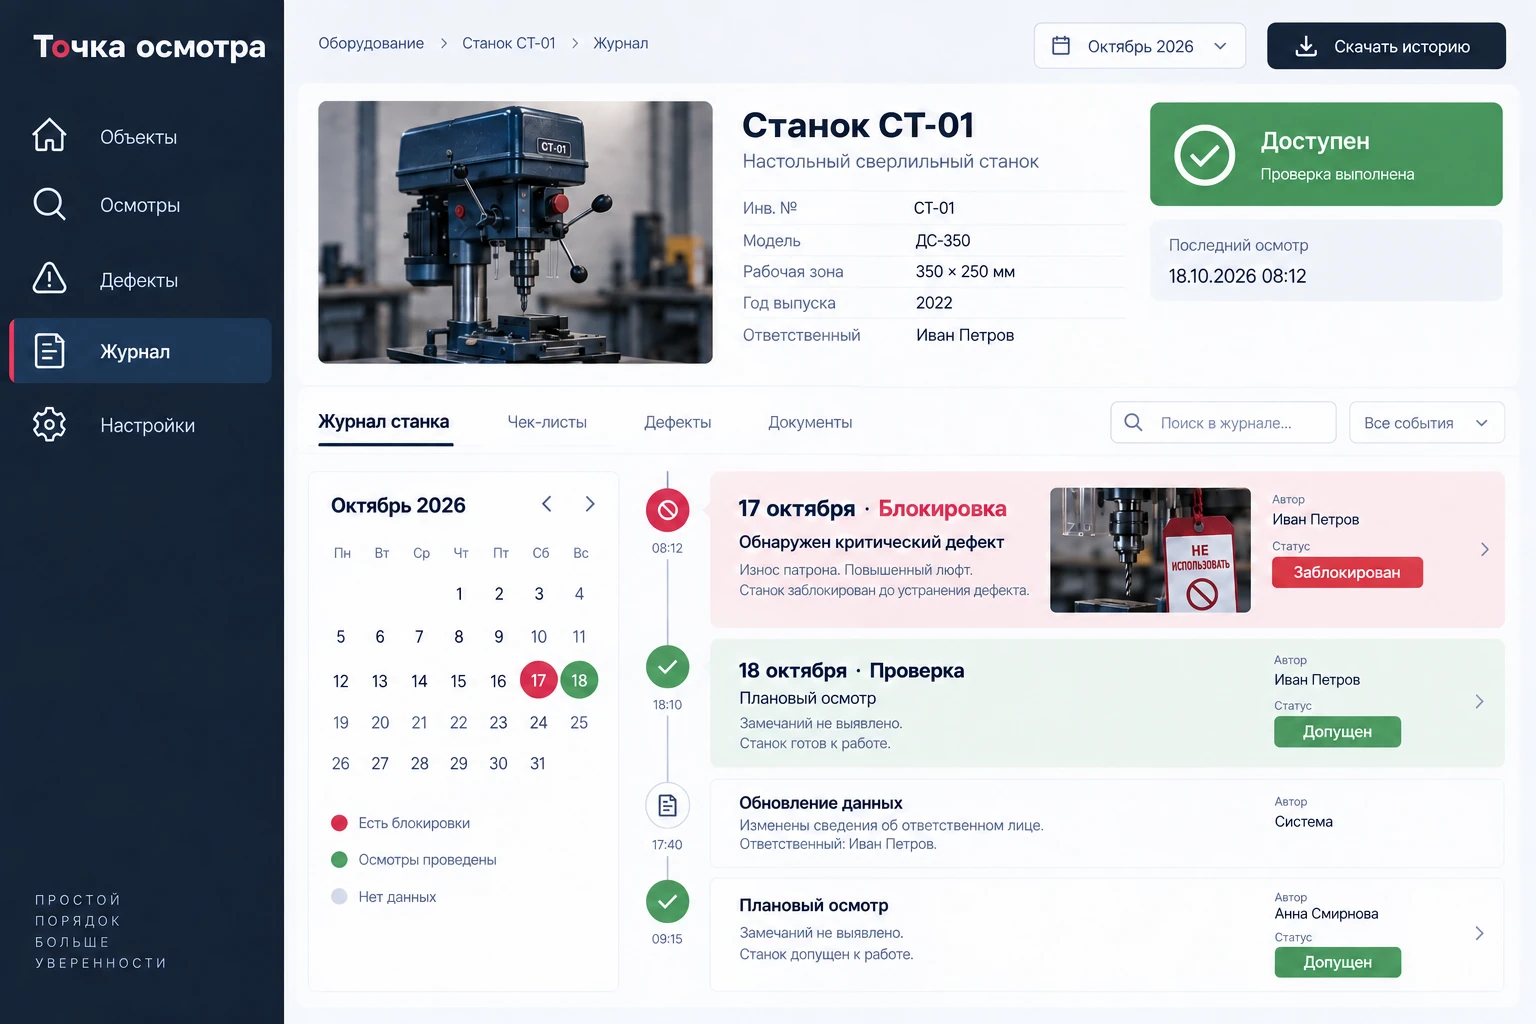Click breadcrumb arrow after Станок СТ-01

575,44
